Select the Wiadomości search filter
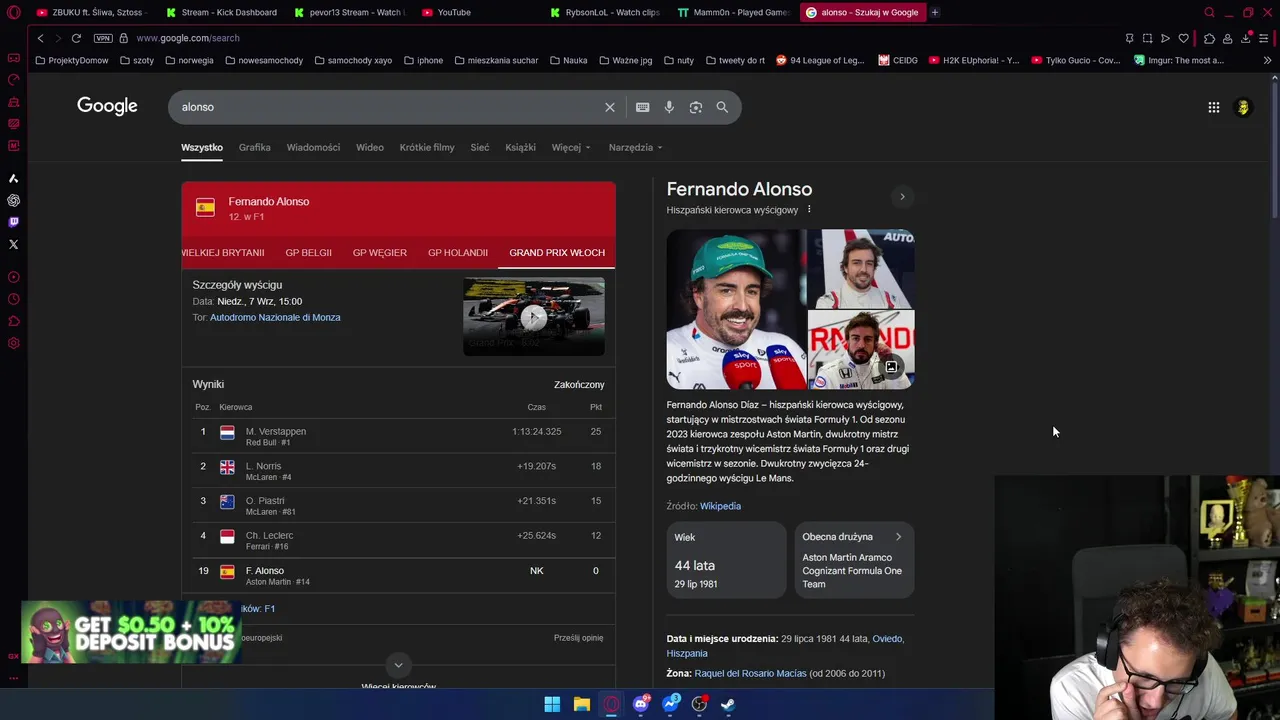Viewport: 1280px width, 720px height. [x=313, y=147]
